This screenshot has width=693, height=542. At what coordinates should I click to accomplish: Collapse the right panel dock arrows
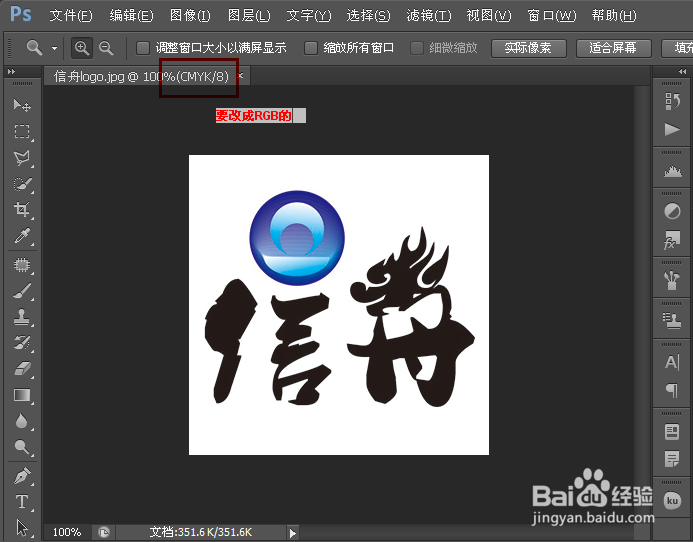682,71
